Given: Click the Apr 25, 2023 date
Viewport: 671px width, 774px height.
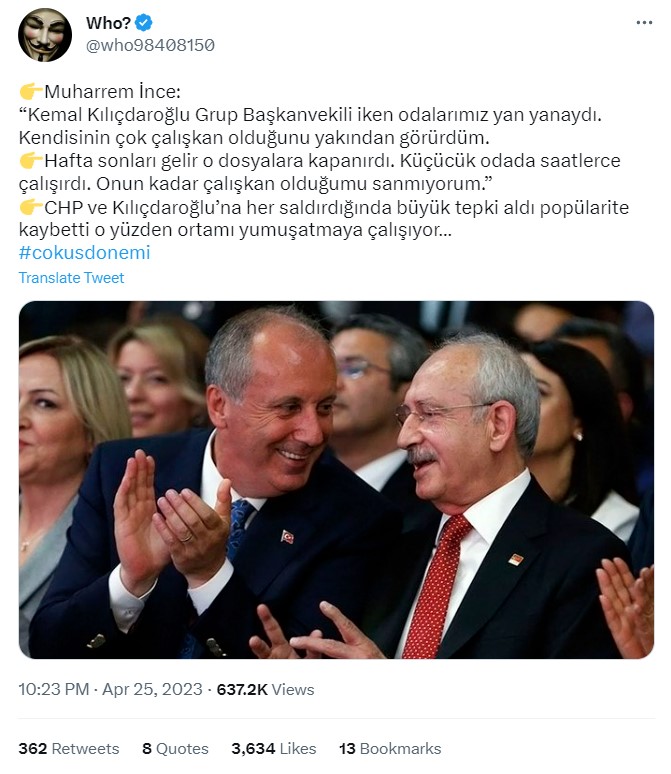Looking at the screenshot, I should point(152,689).
